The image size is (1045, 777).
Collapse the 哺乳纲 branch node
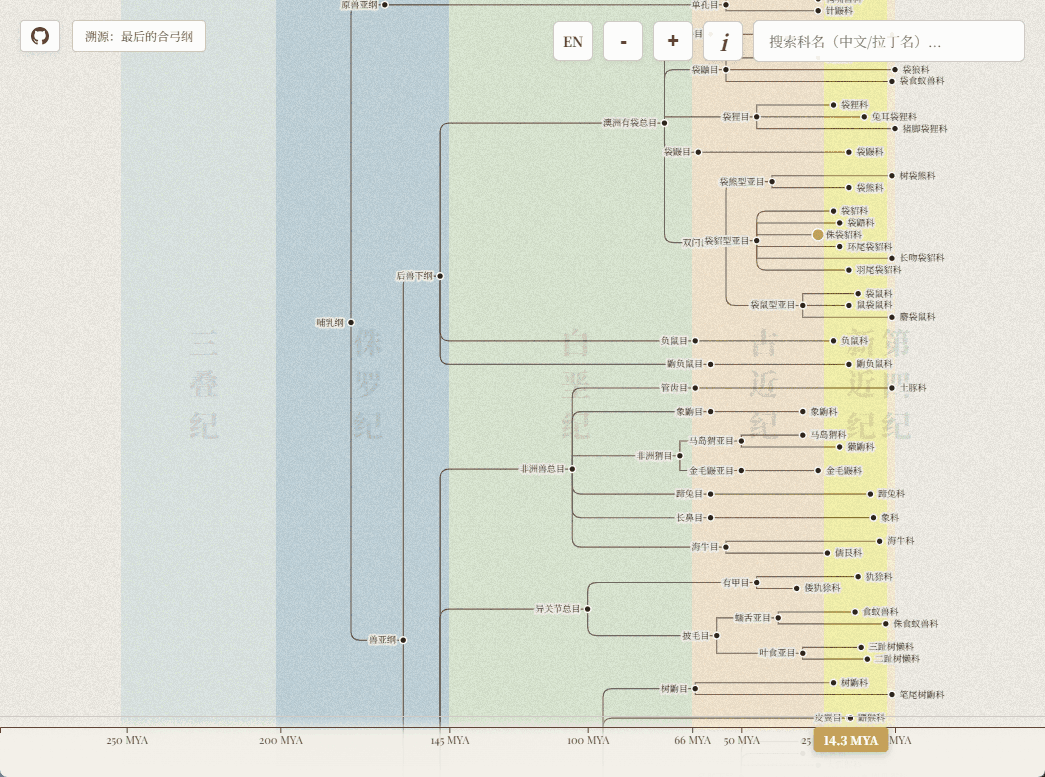pyautogui.click(x=351, y=322)
